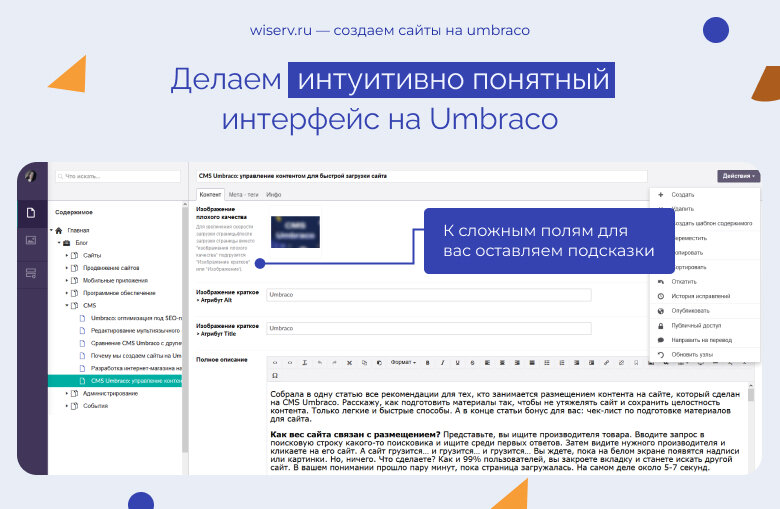Click the content tree vertical scrollbar
780x509 pixels.
pos(185,328)
